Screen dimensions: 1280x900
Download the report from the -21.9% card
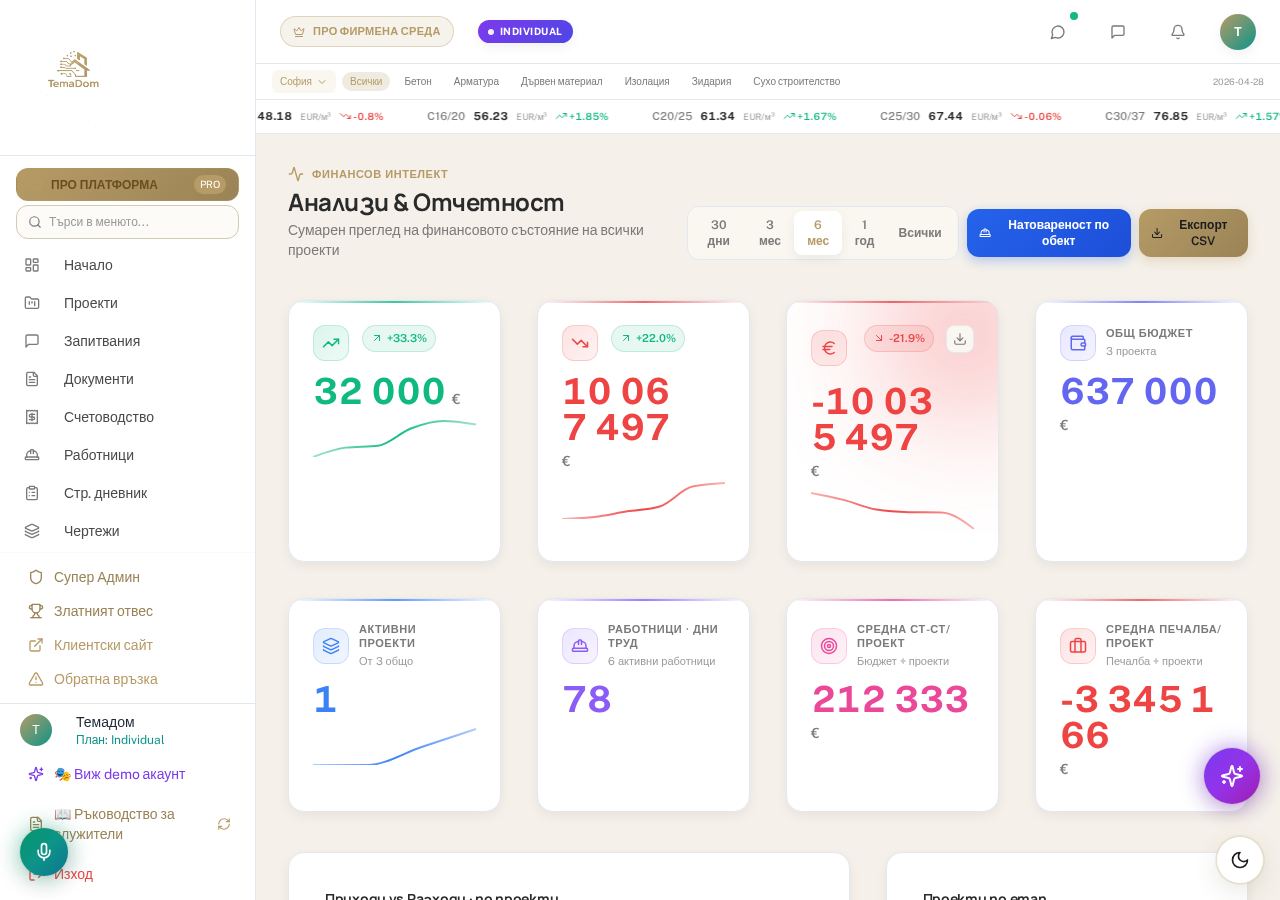960,339
